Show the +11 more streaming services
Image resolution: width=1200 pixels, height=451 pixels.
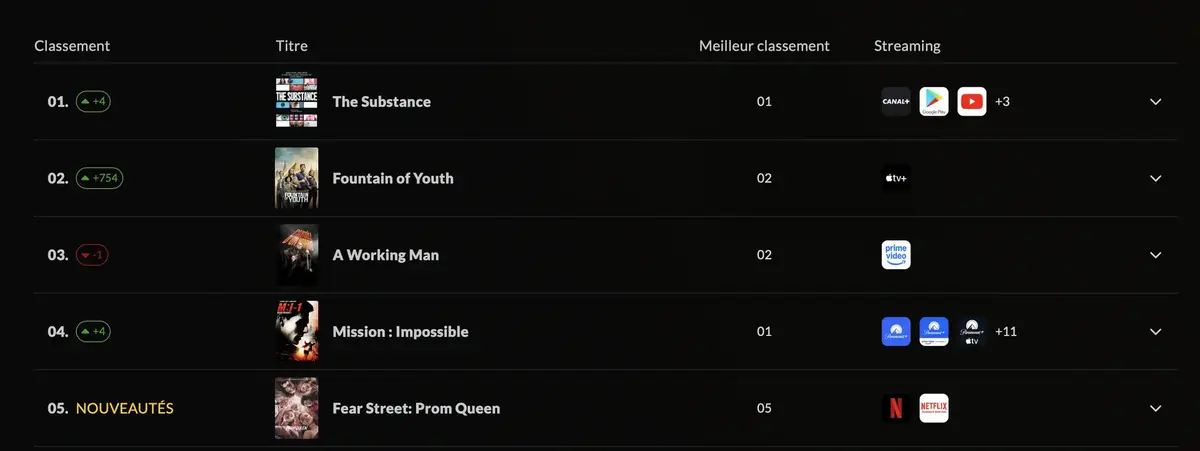(1006, 331)
